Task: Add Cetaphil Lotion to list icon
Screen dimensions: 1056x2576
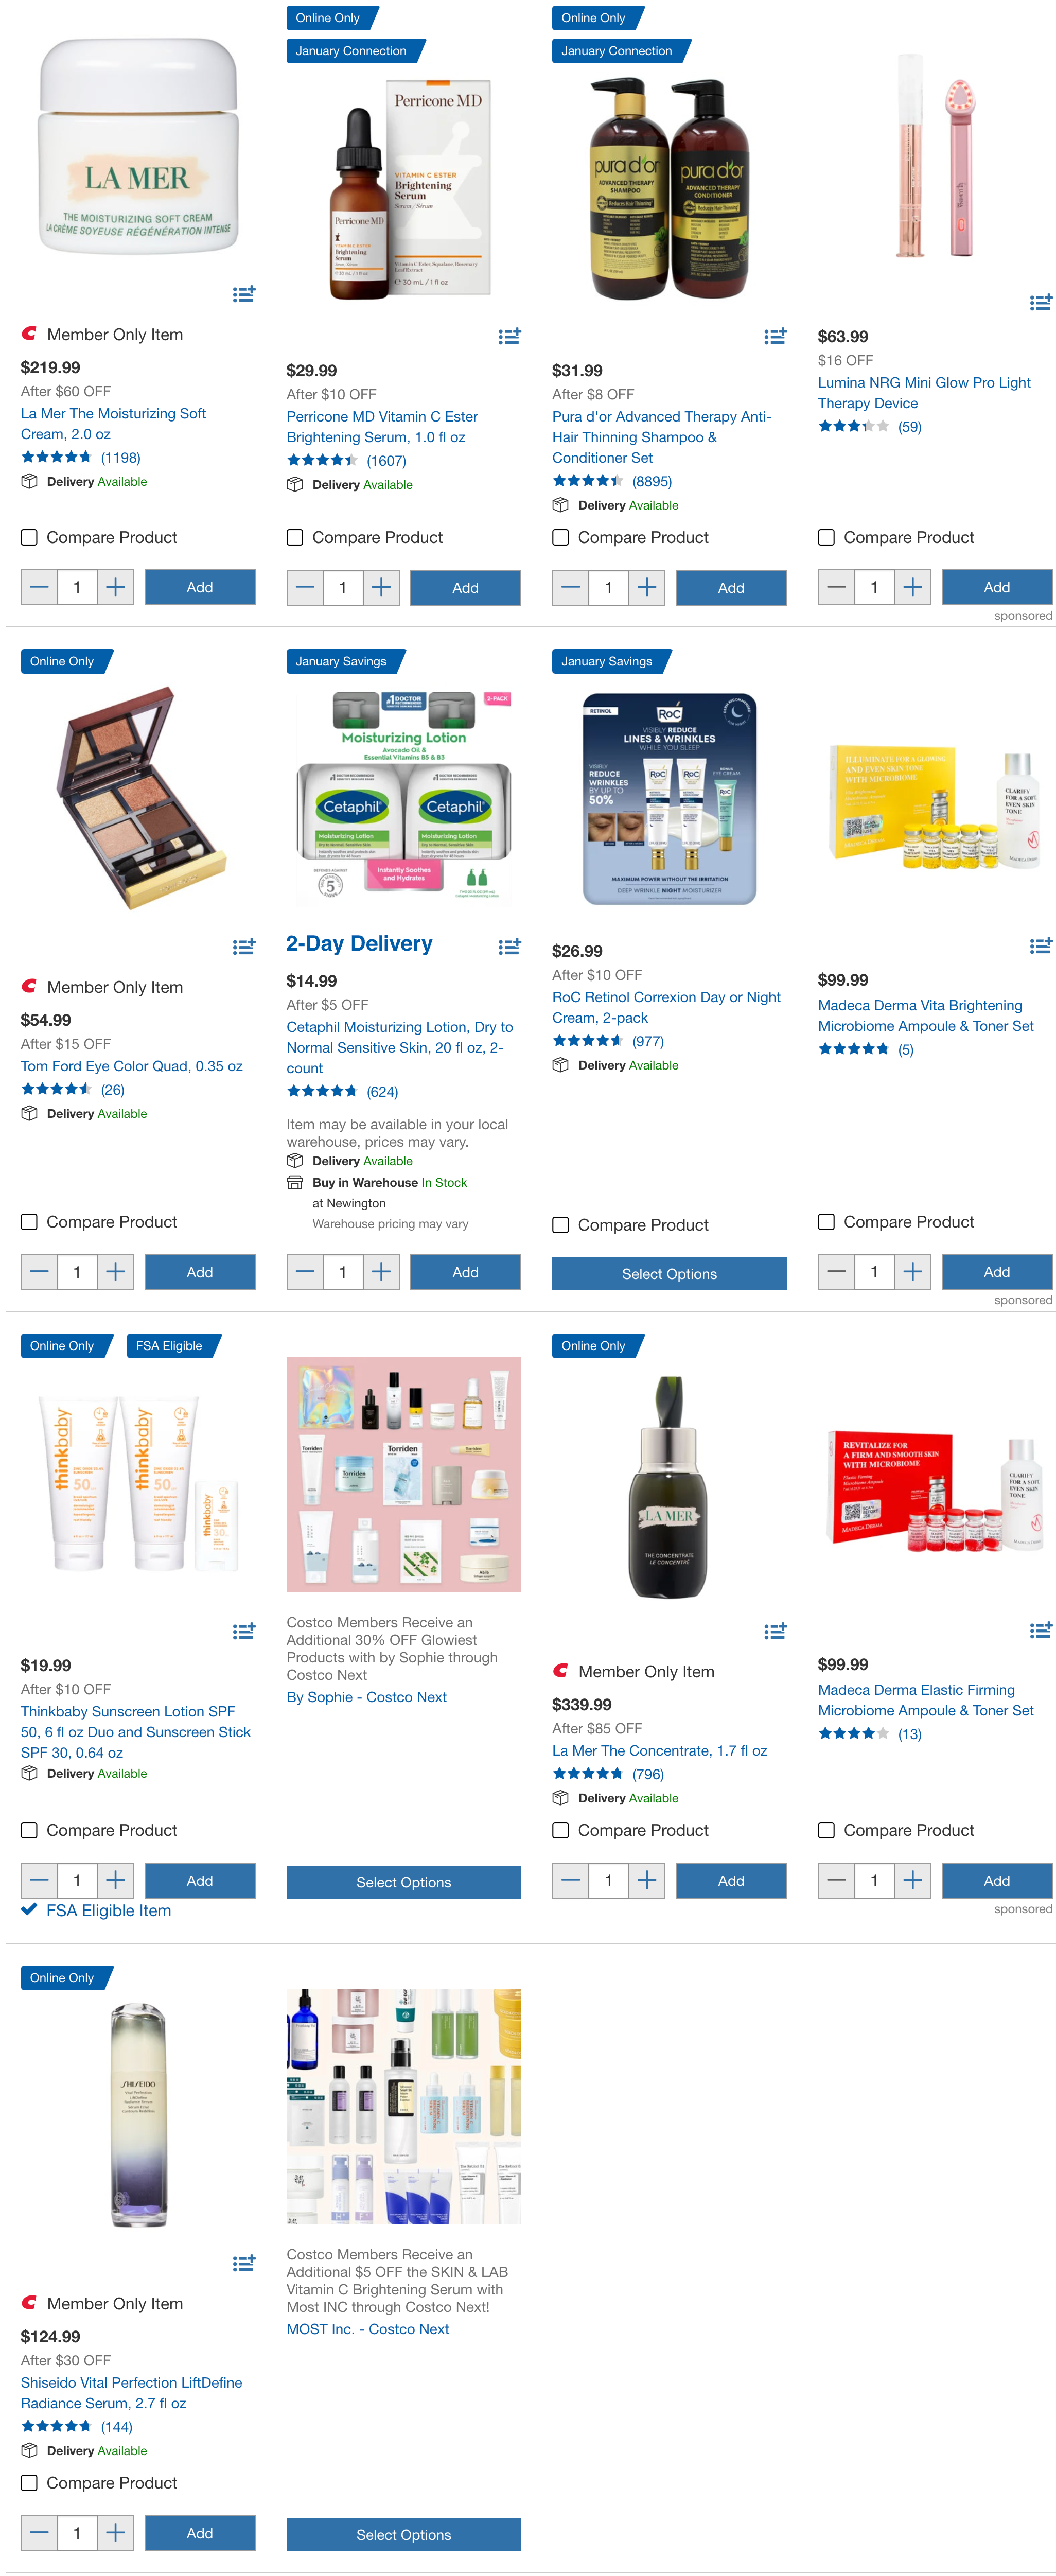Action: [x=510, y=946]
